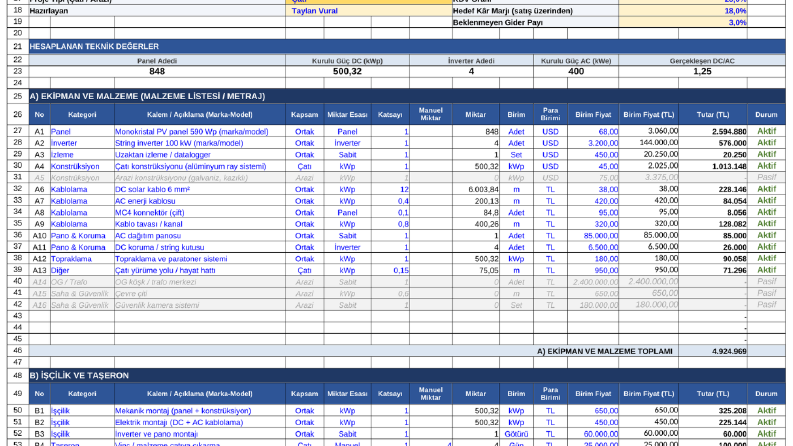Click row header number 46
The height and width of the screenshot is (446, 793).
pos(18,350)
